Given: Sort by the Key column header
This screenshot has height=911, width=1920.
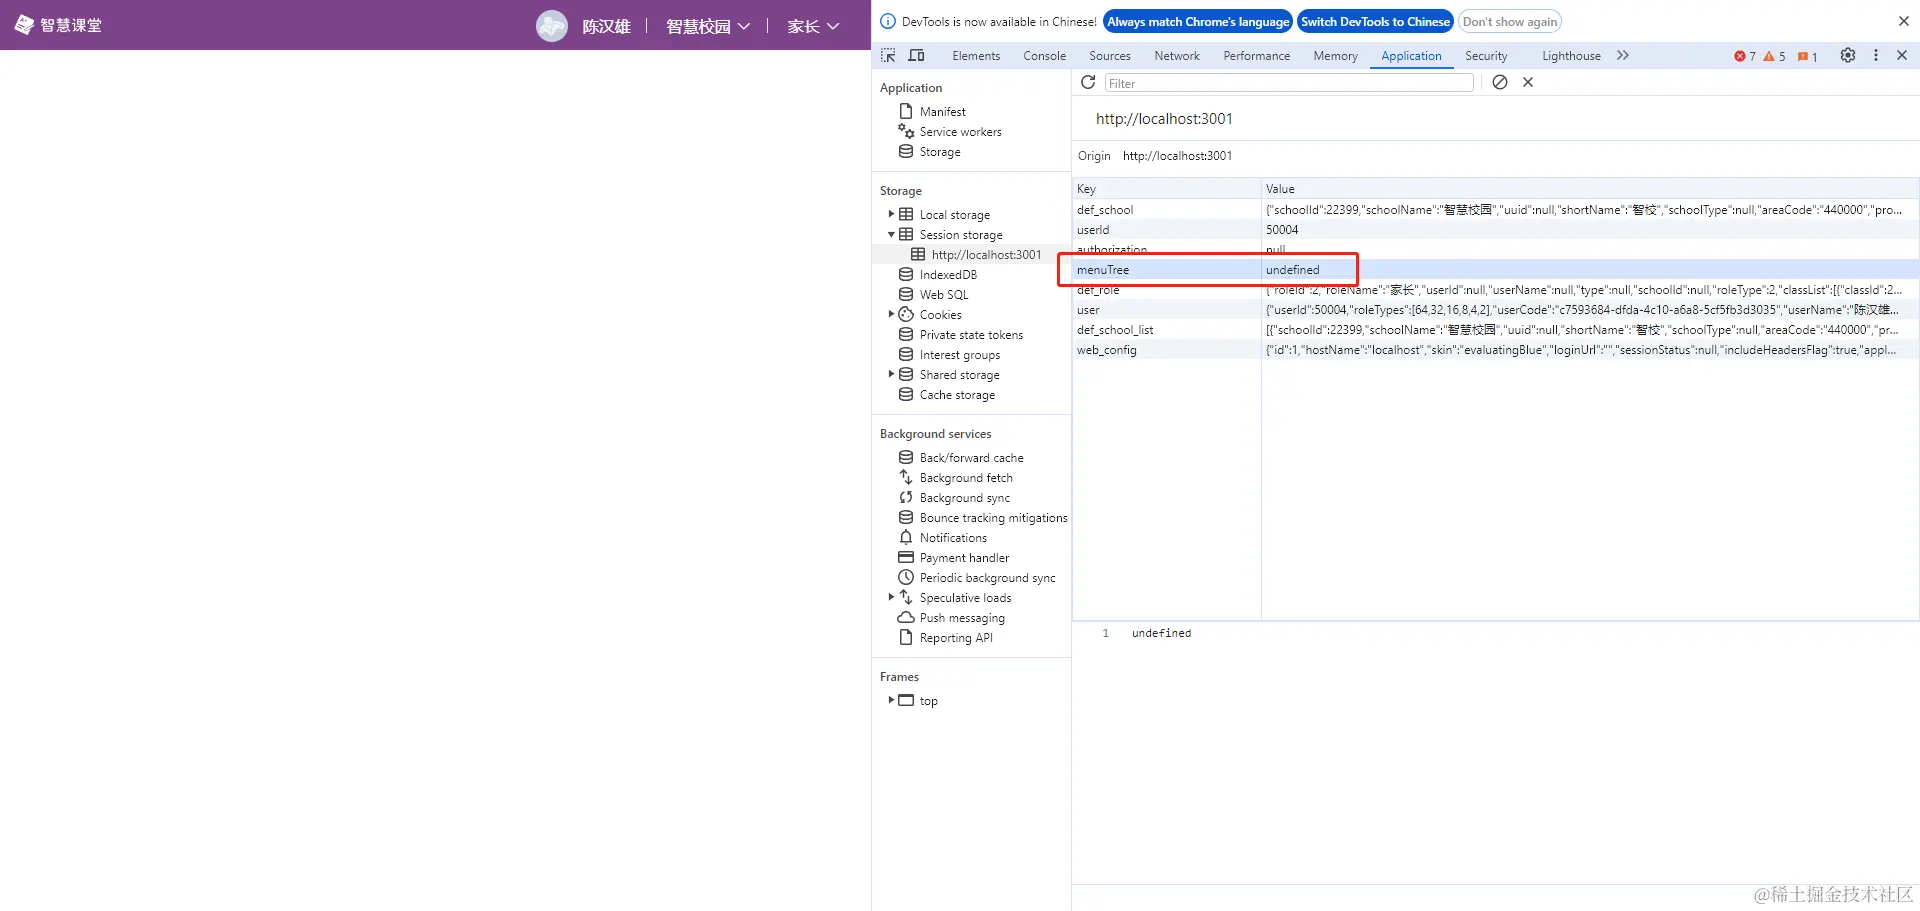Looking at the screenshot, I should [x=1166, y=189].
